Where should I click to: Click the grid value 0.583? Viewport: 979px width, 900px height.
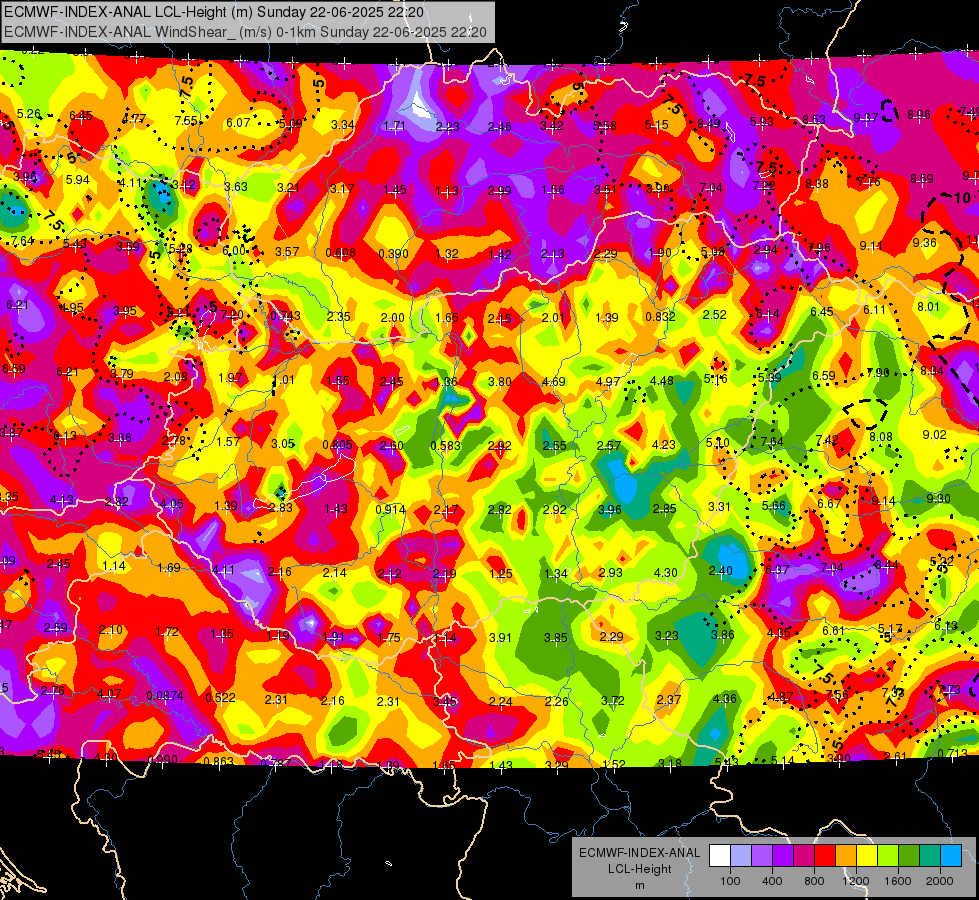[x=446, y=445]
